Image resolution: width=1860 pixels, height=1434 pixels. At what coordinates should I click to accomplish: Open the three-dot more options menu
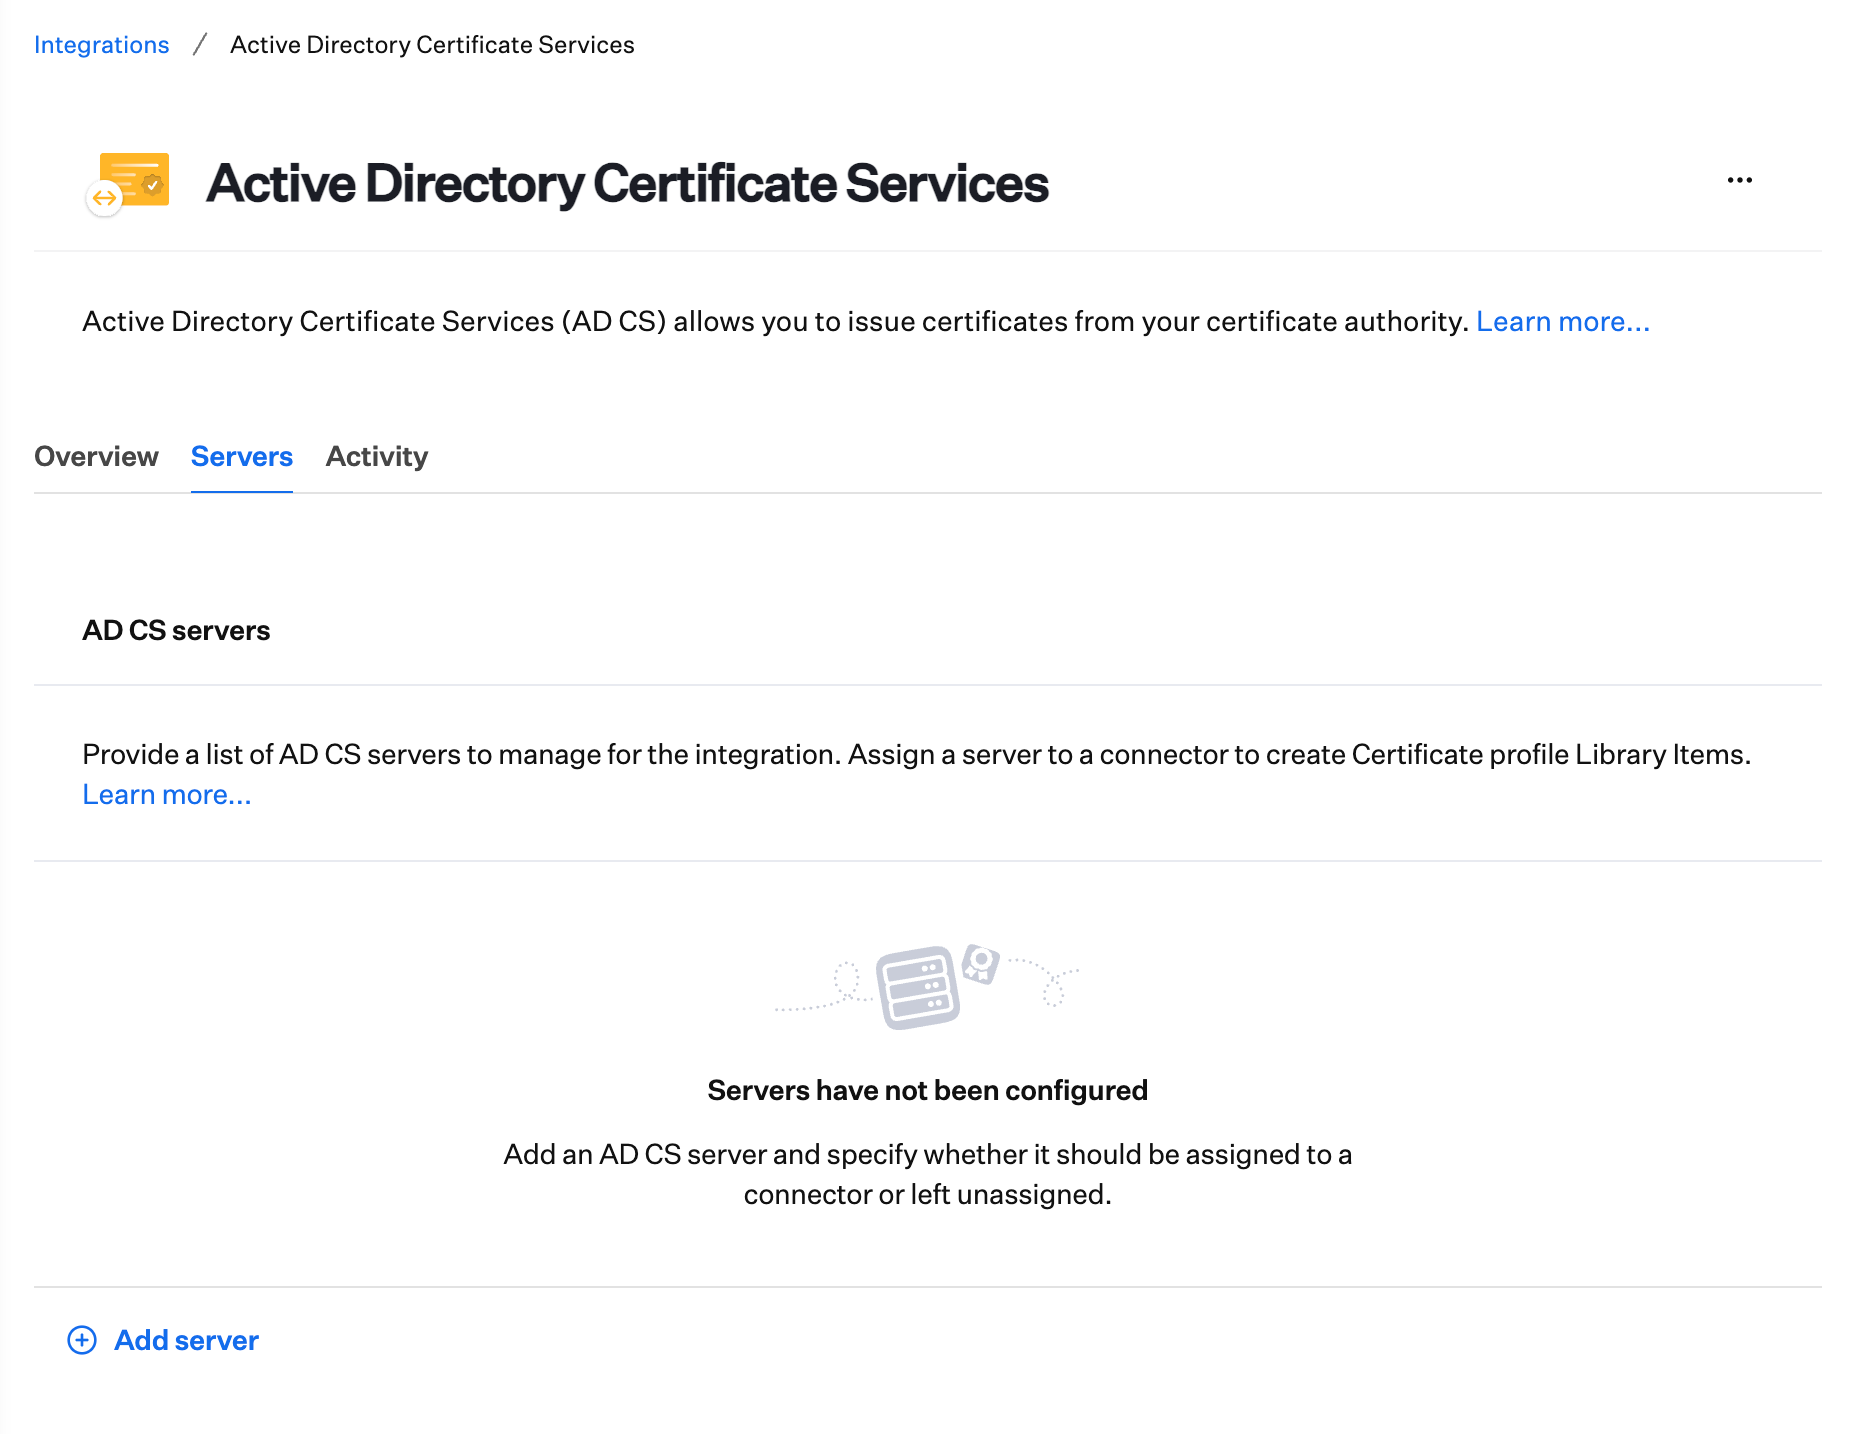pos(1739,181)
